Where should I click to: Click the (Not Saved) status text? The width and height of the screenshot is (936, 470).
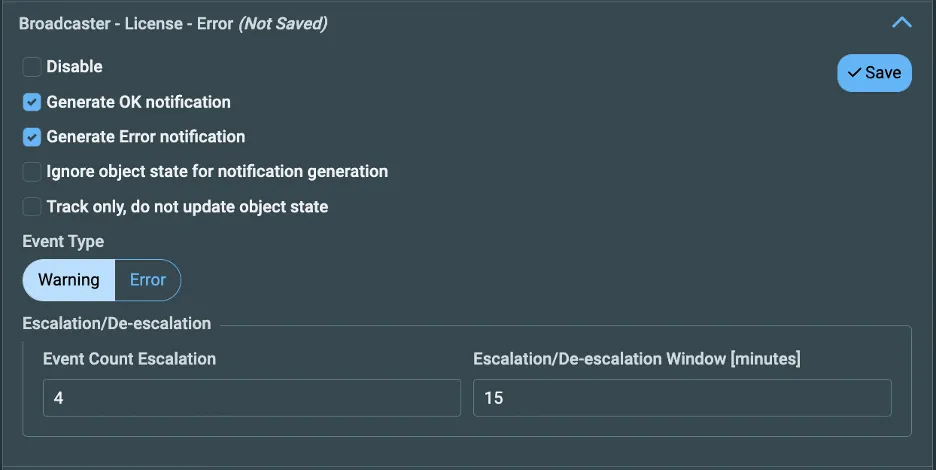(x=283, y=24)
